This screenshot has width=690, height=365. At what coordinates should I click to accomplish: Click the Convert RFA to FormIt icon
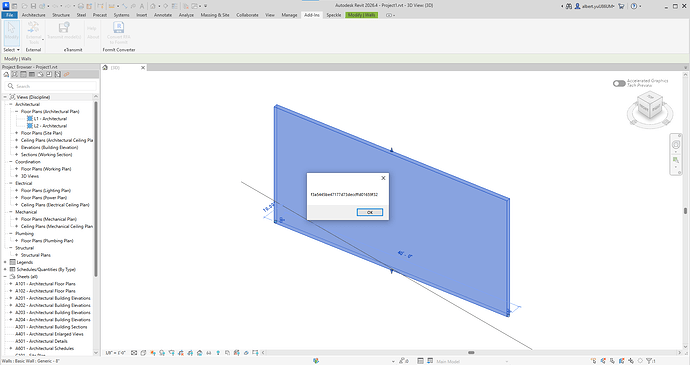[118, 27]
